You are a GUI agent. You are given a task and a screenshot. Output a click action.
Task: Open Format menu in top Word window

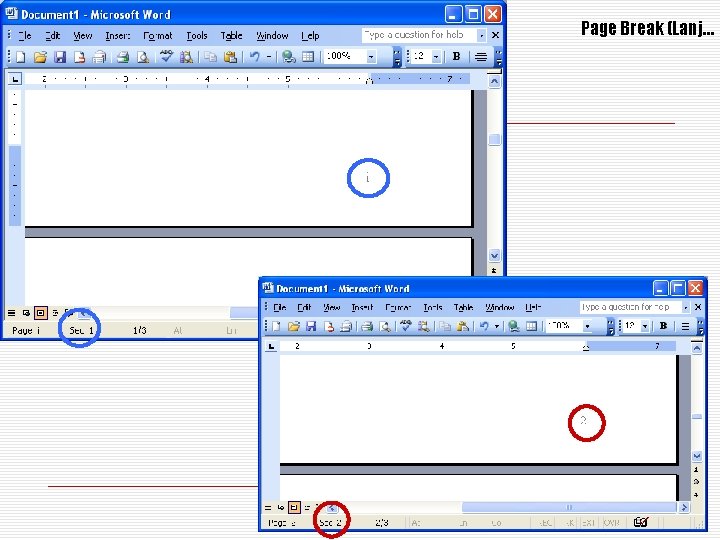pos(158,35)
